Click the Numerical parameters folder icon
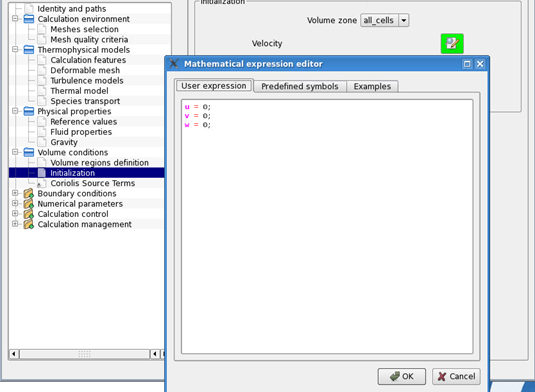The image size is (535, 392). click(29, 204)
